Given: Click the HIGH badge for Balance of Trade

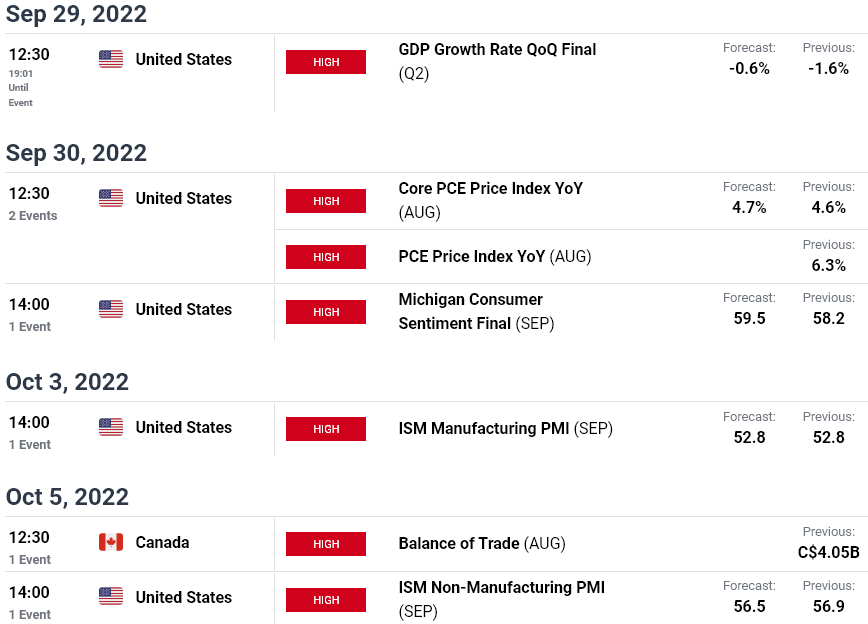Looking at the screenshot, I should click(326, 544).
